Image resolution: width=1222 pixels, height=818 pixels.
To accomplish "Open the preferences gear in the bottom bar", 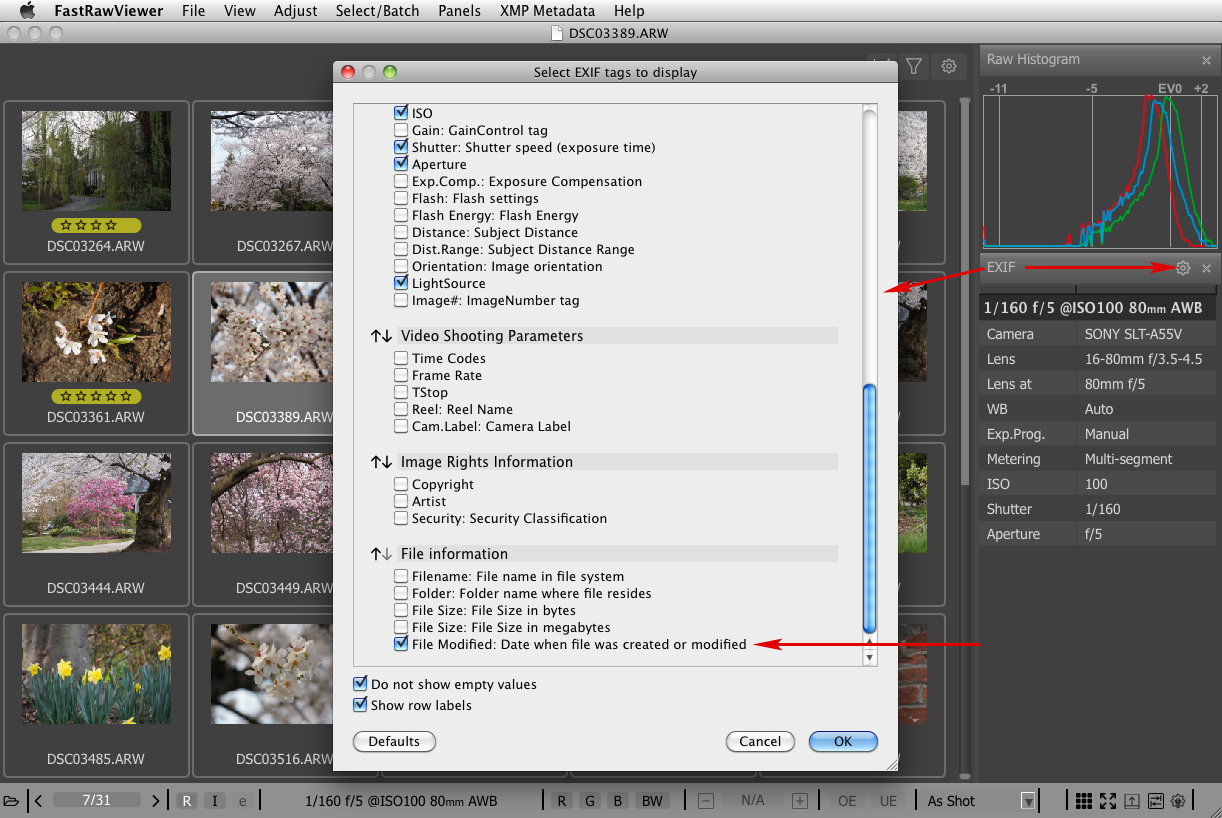I will (1179, 801).
